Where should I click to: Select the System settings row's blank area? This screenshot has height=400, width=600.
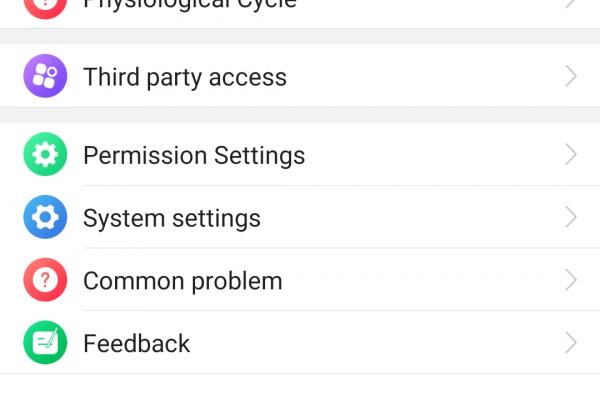(x=412, y=217)
